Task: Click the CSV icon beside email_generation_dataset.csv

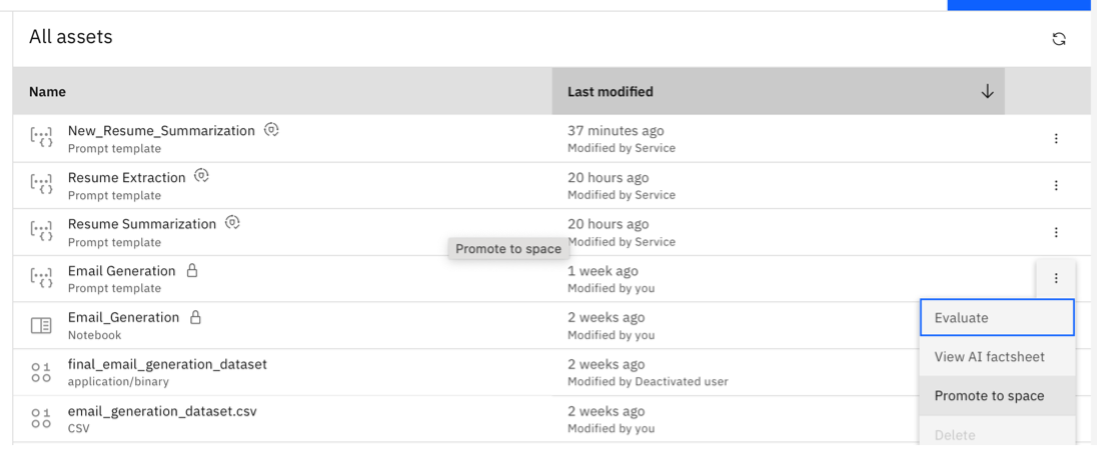Action: [41, 419]
